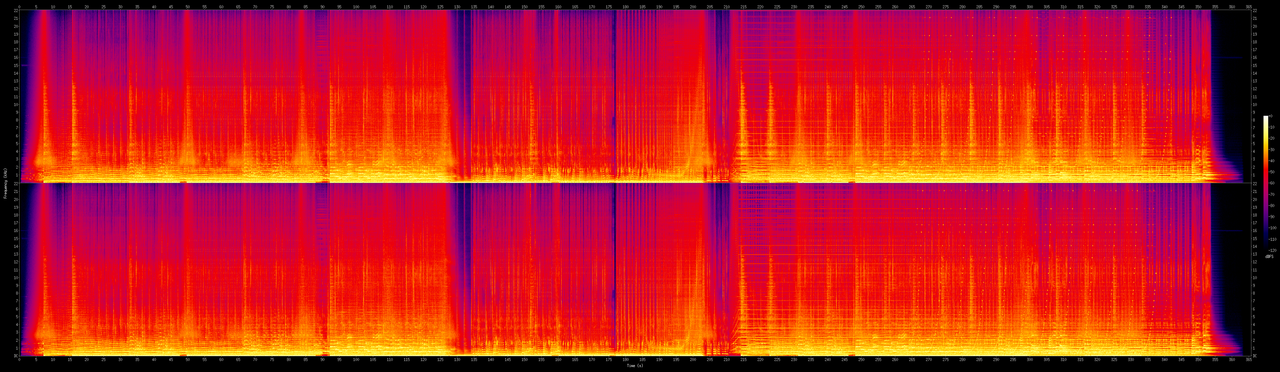Click the -120 value on the color scale
1280x372 pixels.
pyautogui.click(x=1273, y=250)
